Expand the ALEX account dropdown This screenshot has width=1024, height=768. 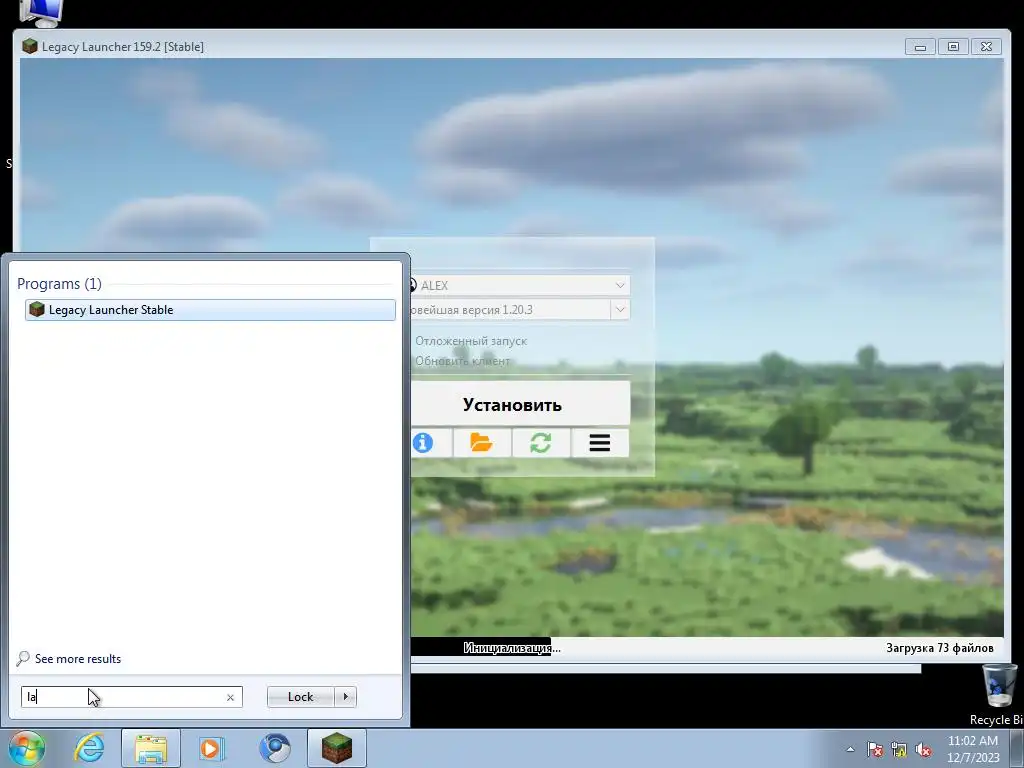point(620,285)
